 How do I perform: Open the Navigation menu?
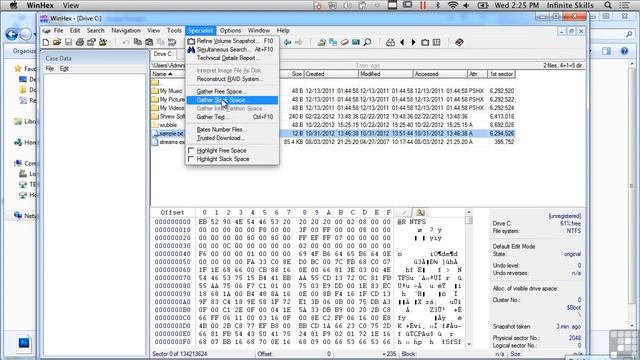point(126,30)
